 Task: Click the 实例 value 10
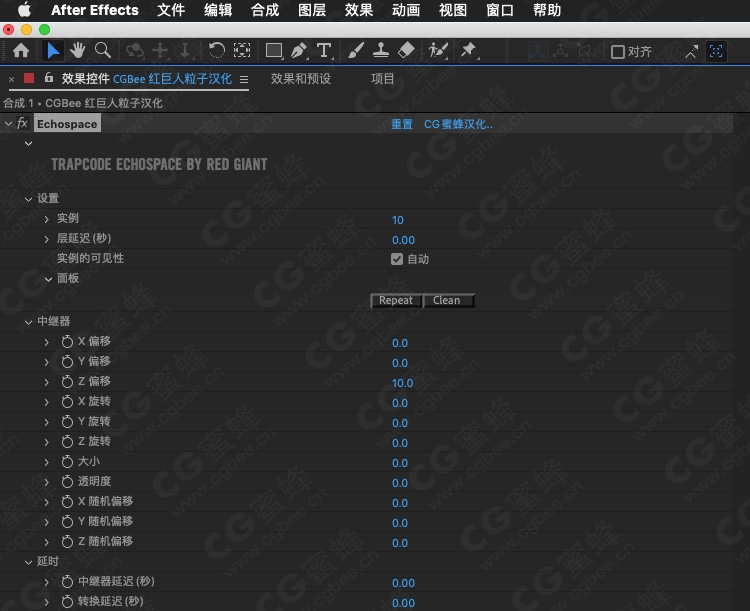pos(397,220)
